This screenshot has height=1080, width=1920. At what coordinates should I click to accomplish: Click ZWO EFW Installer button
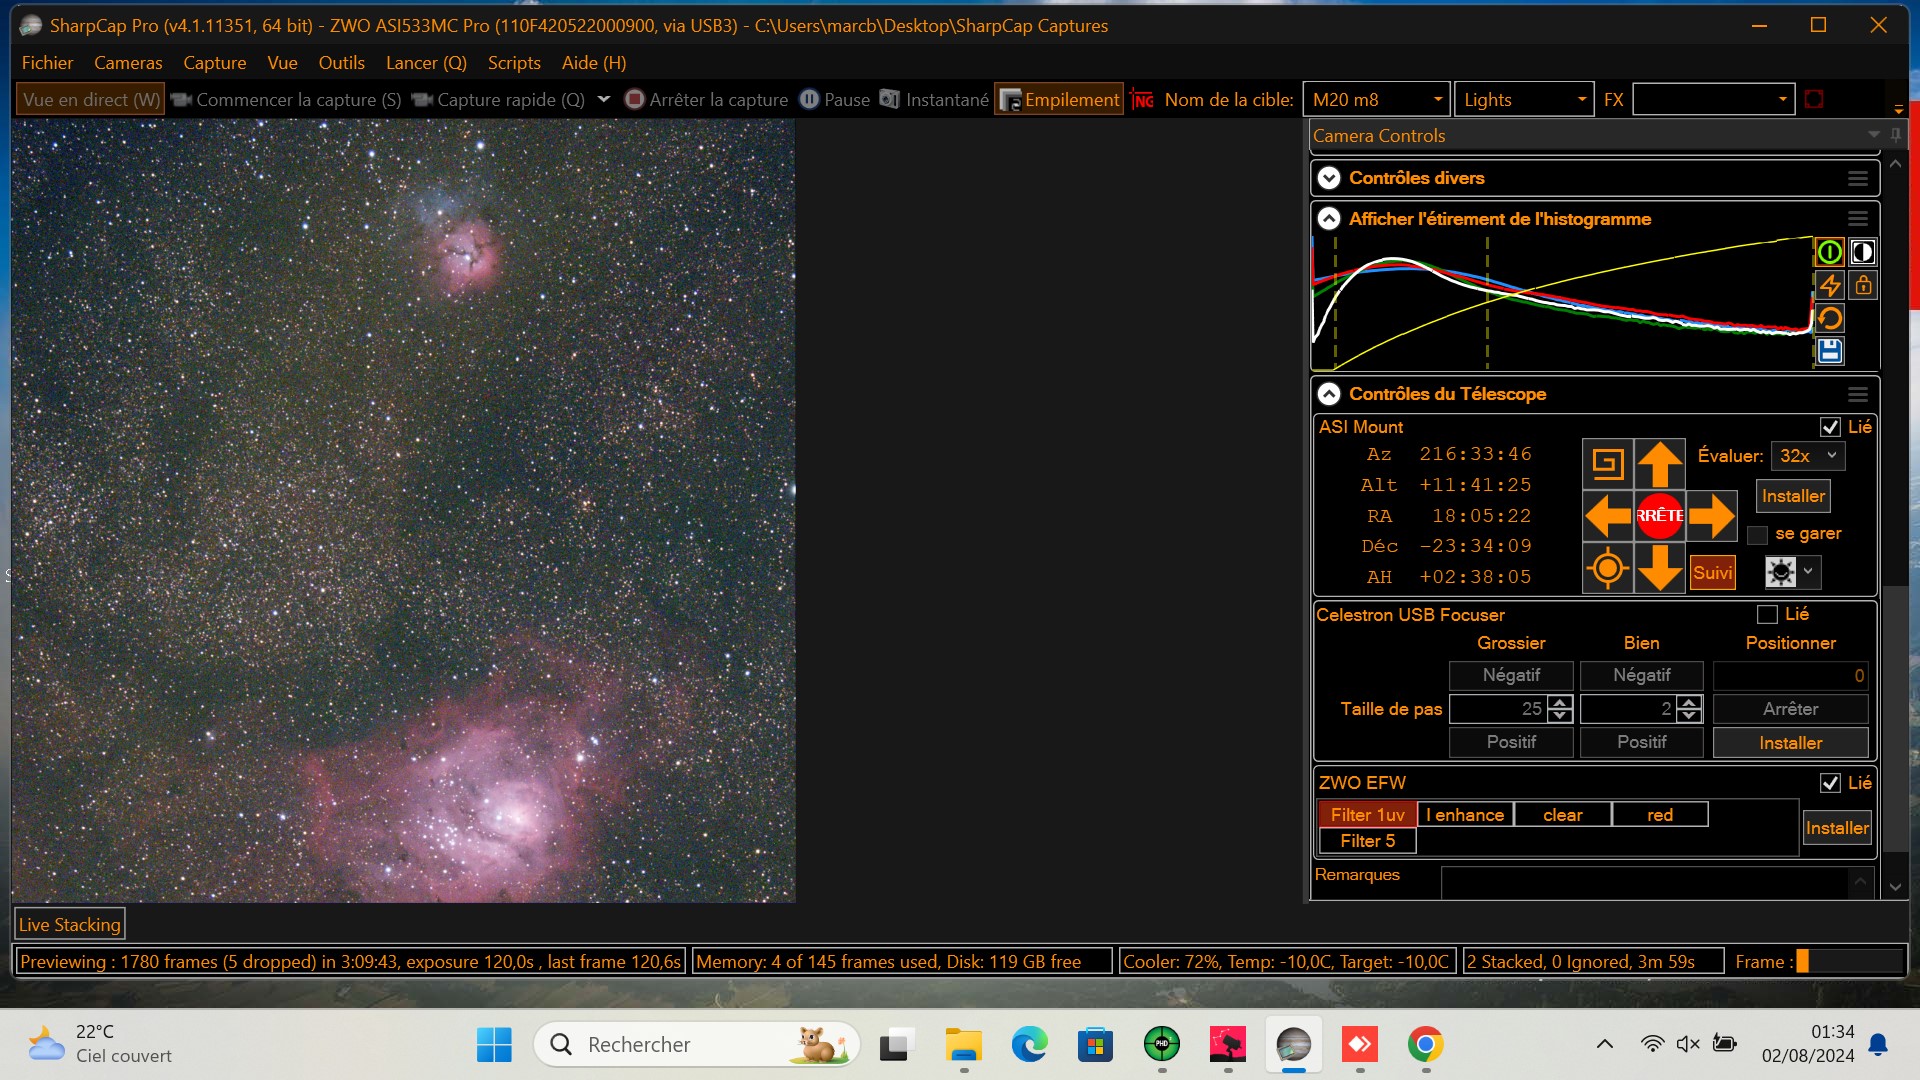coord(1837,828)
